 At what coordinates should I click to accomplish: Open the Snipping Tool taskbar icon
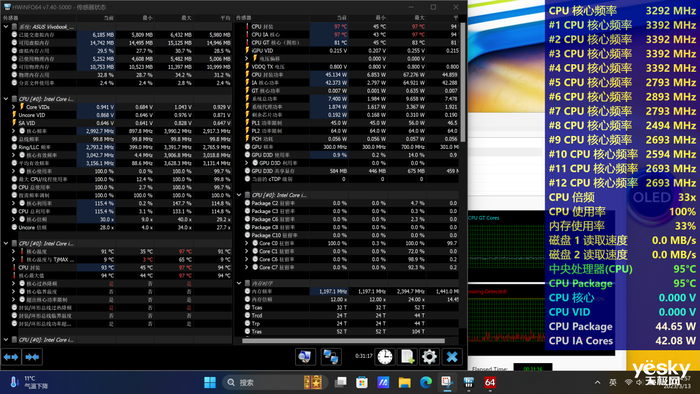[x=447, y=382]
